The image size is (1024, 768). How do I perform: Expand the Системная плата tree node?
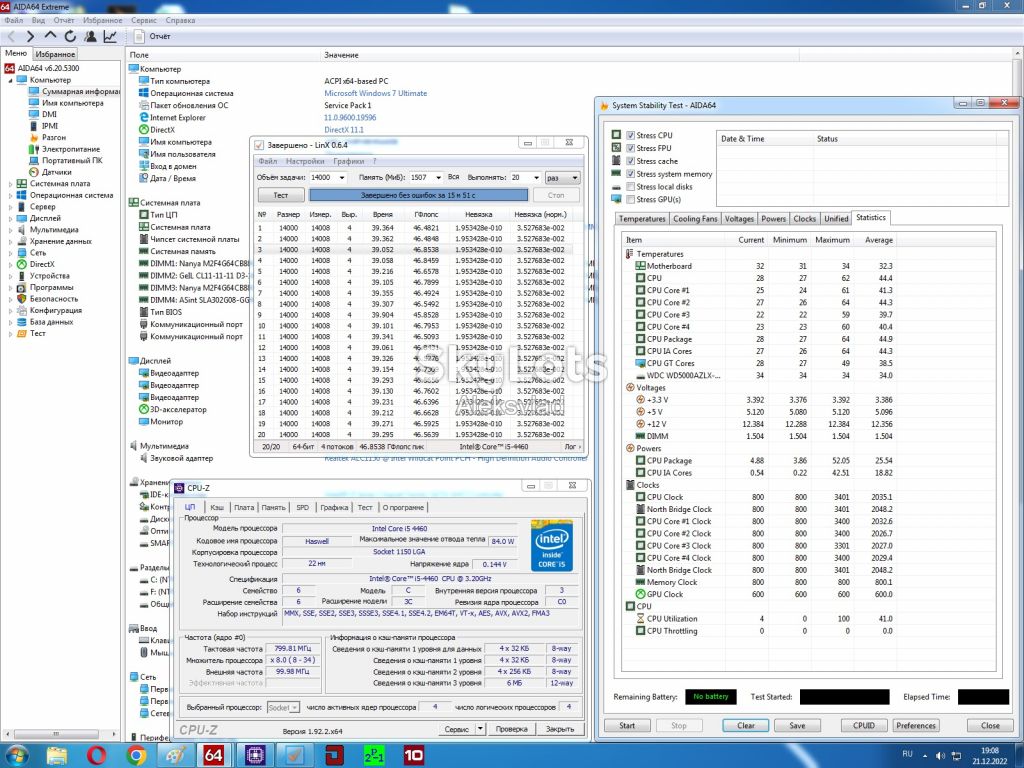point(10,184)
